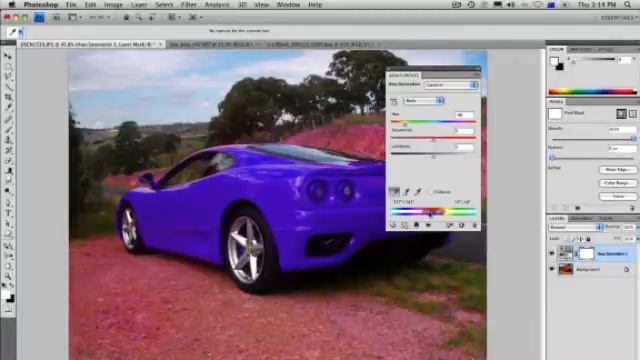Click the foreground color swatch in Color panel
640x360 pixels.
554,61
